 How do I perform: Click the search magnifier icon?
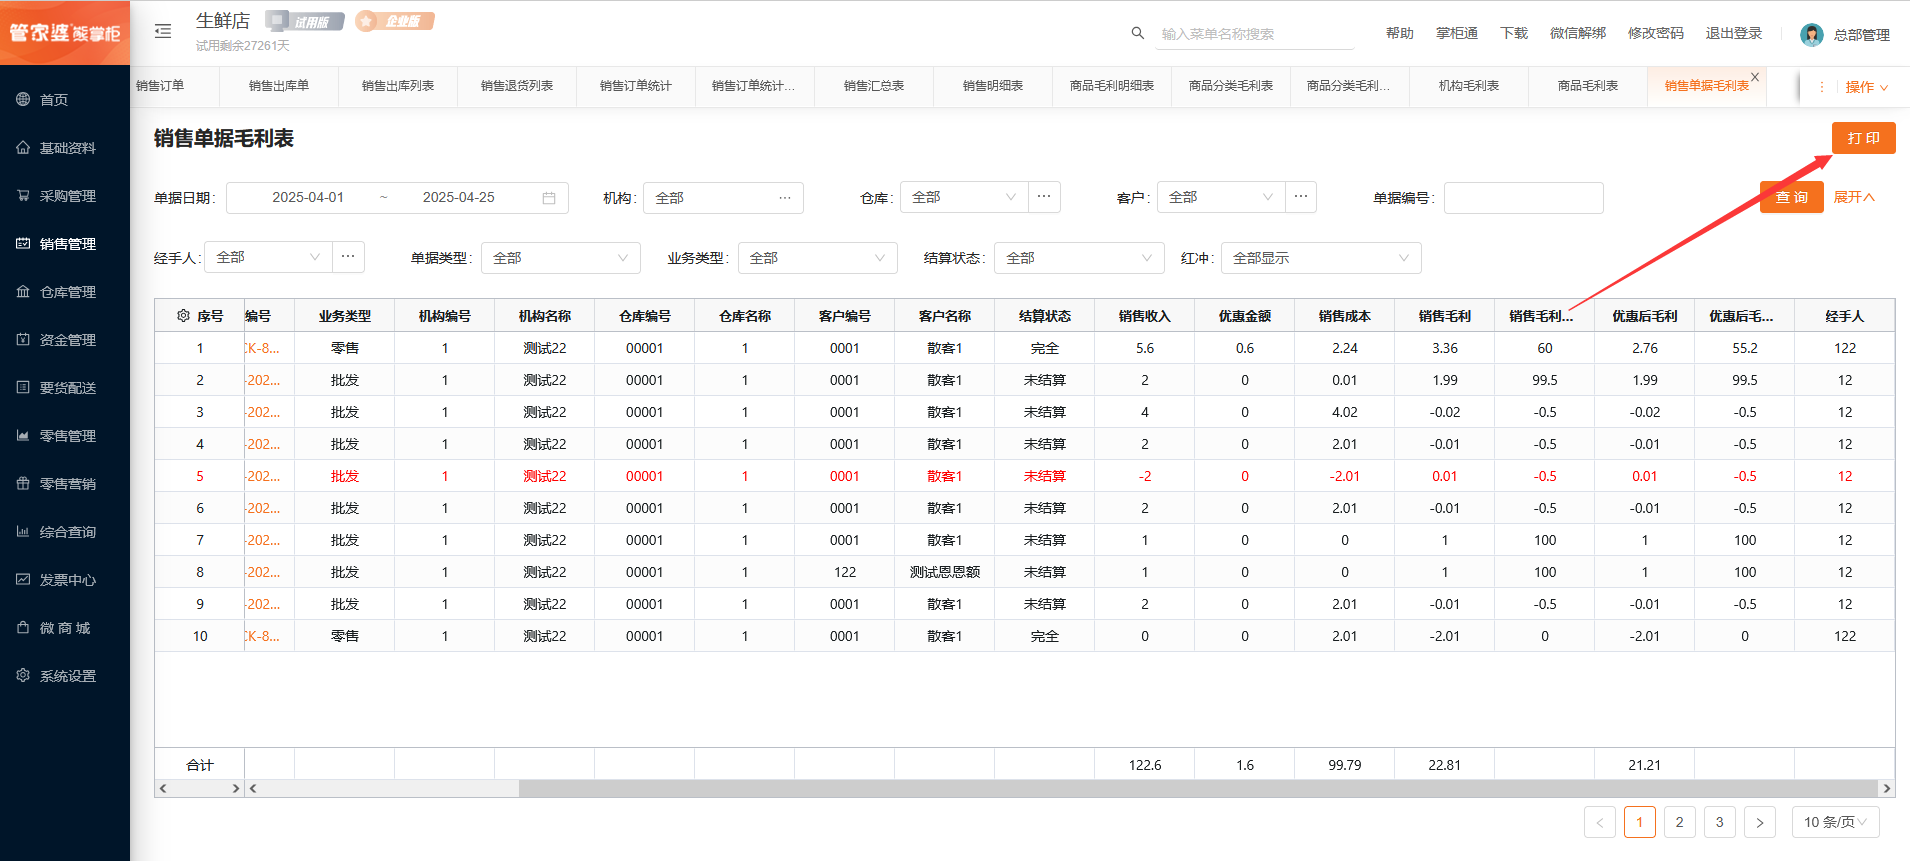point(1138,33)
